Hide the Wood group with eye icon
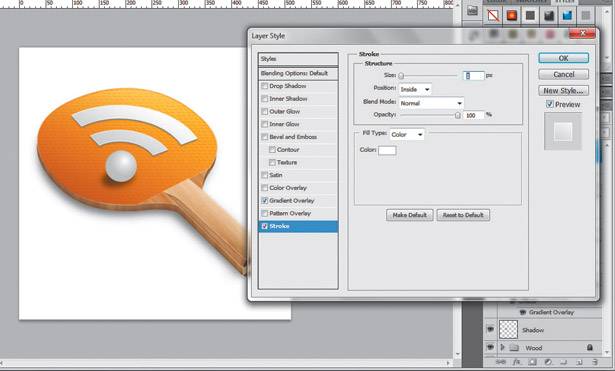The height and width of the screenshot is (371, 615). click(490, 347)
